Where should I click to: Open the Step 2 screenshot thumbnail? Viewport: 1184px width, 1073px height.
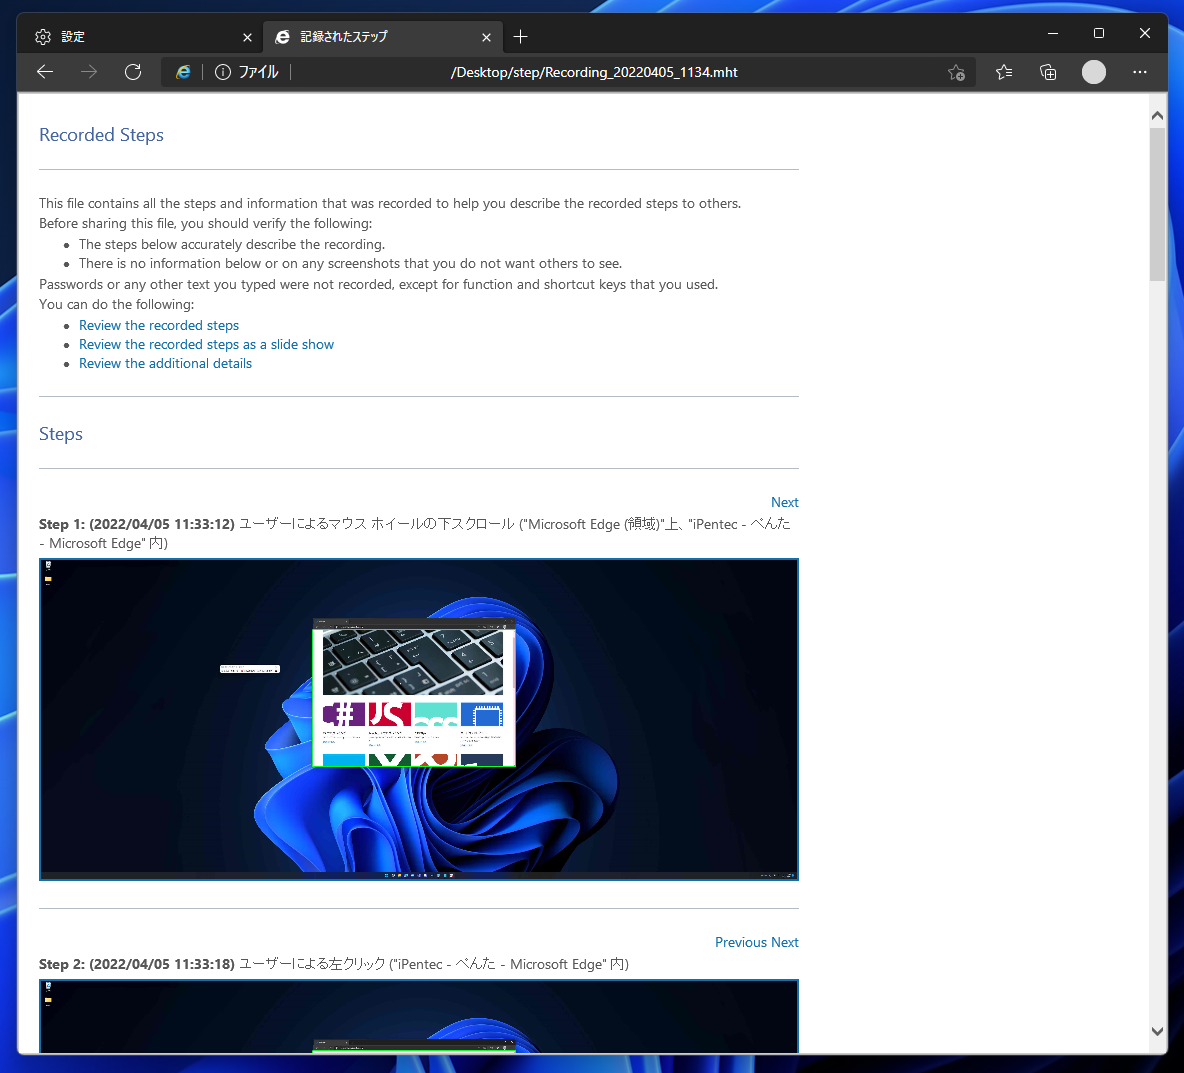click(x=418, y=1016)
